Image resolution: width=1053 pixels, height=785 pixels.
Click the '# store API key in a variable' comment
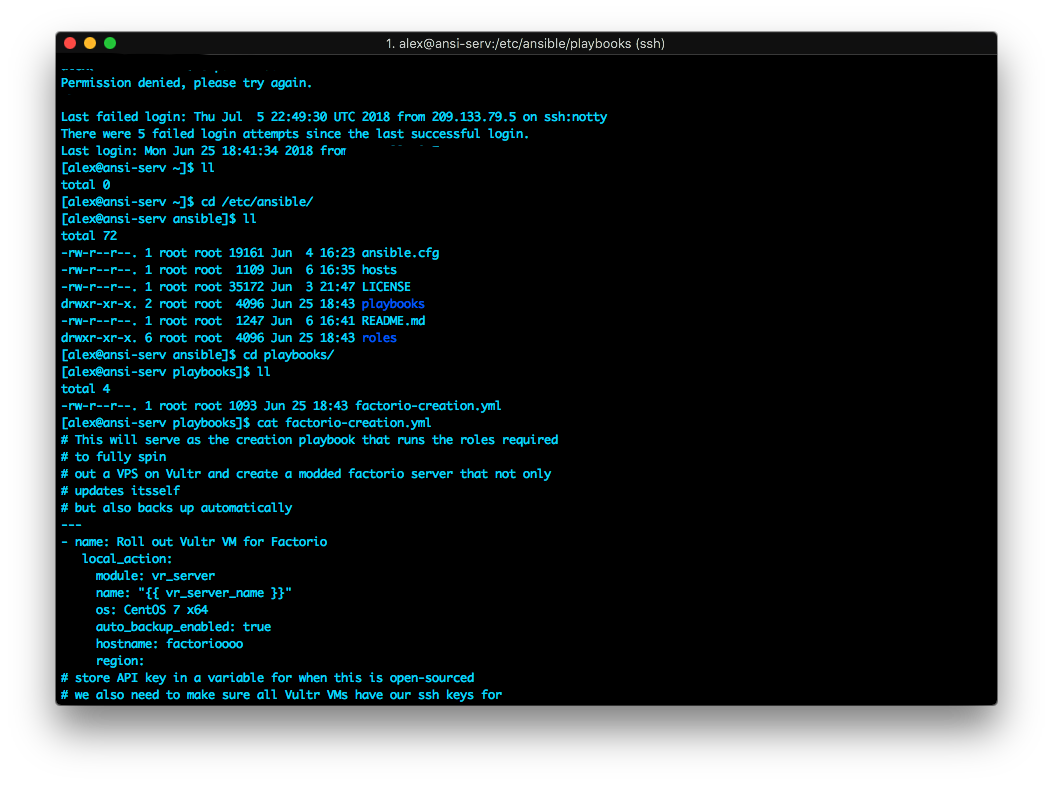click(267, 678)
